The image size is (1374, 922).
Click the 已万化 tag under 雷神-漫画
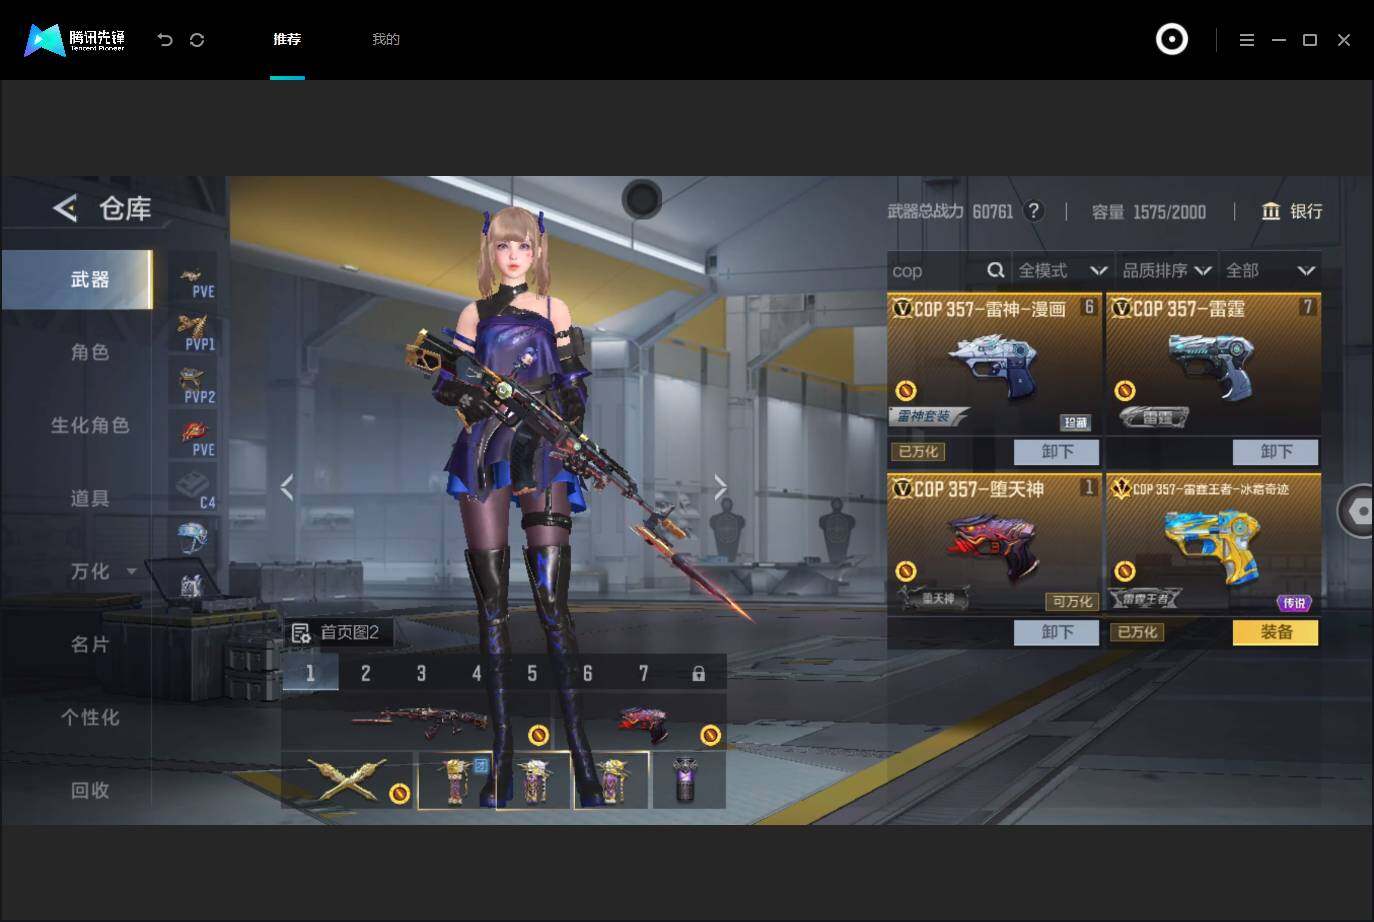[x=918, y=452]
